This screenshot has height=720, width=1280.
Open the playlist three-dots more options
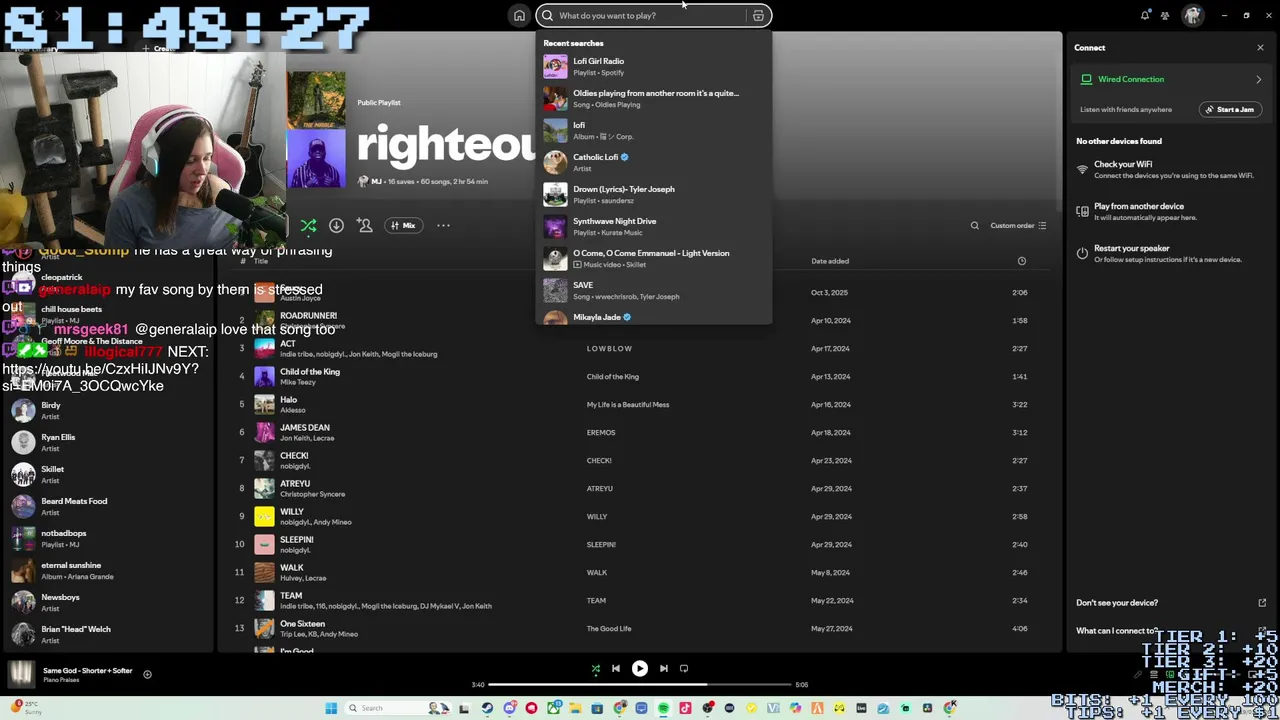click(x=443, y=225)
